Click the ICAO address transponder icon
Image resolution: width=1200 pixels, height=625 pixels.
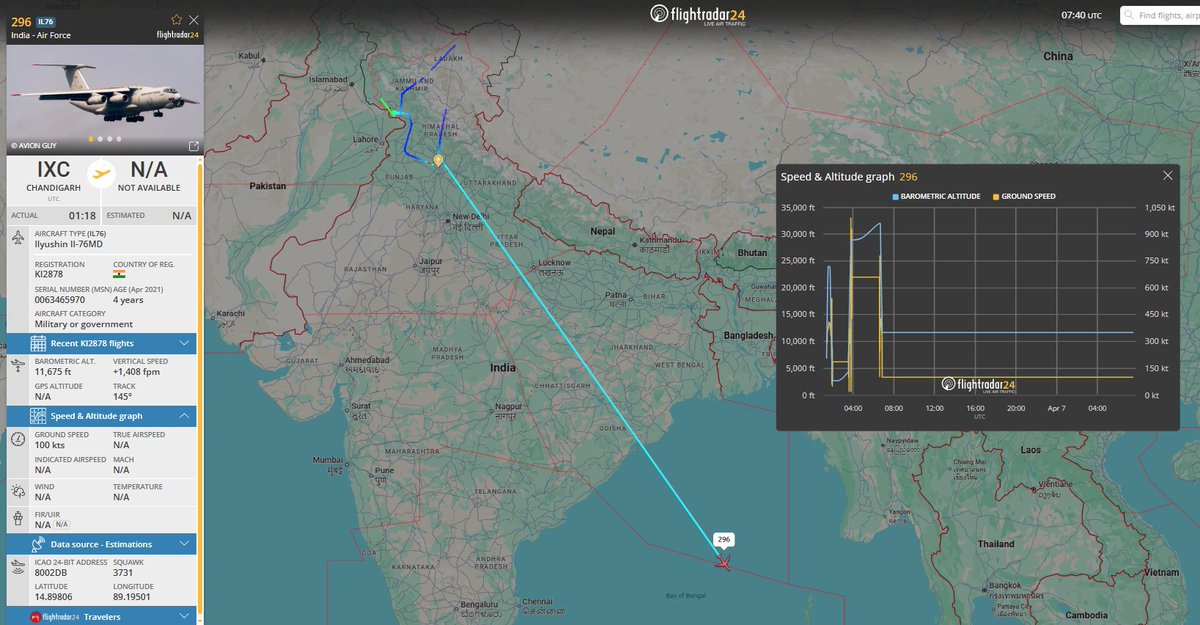coord(19,568)
